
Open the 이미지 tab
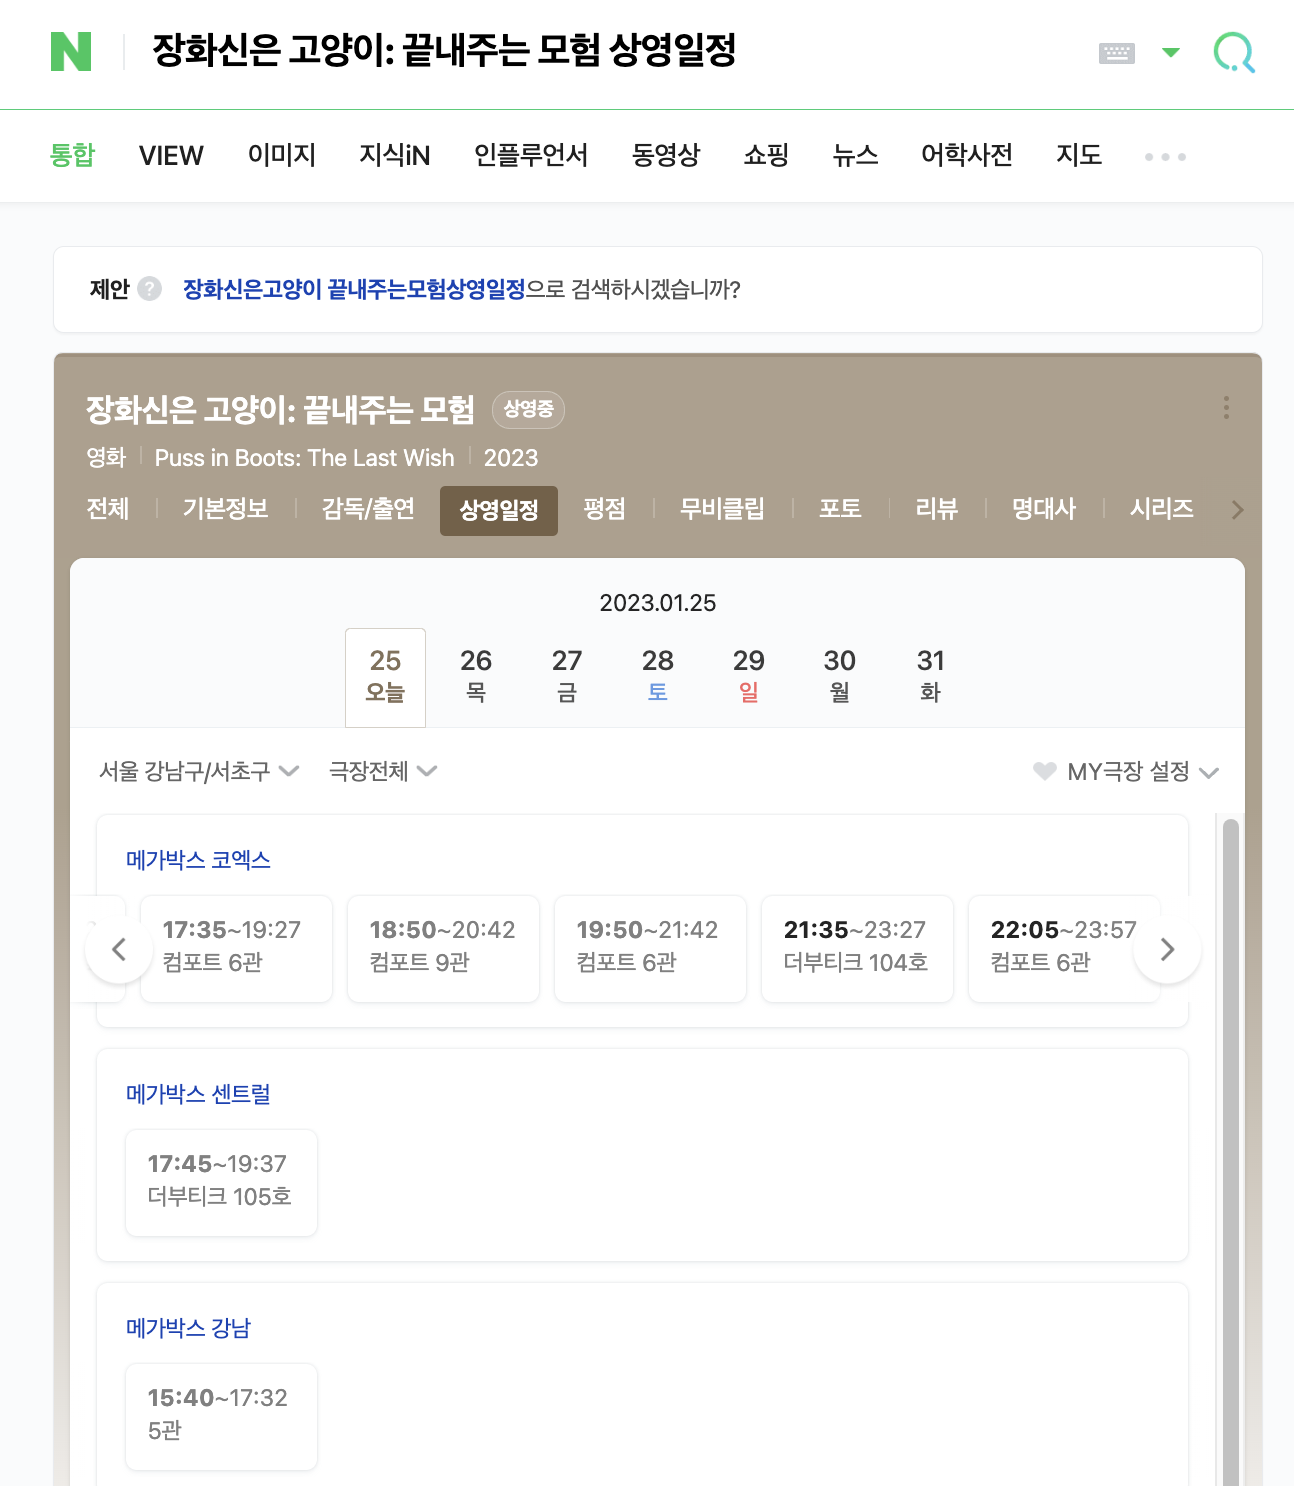pyautogui.click(x=282, y=155)
